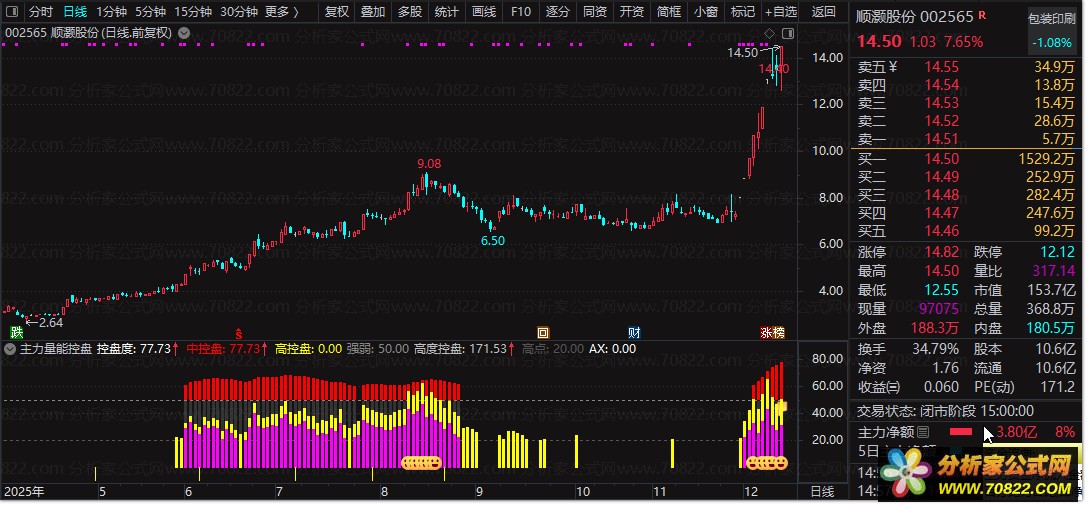1088x505 pixels.
Task: Click the red S marker on timeline
Action: click(x=239, y=334)
